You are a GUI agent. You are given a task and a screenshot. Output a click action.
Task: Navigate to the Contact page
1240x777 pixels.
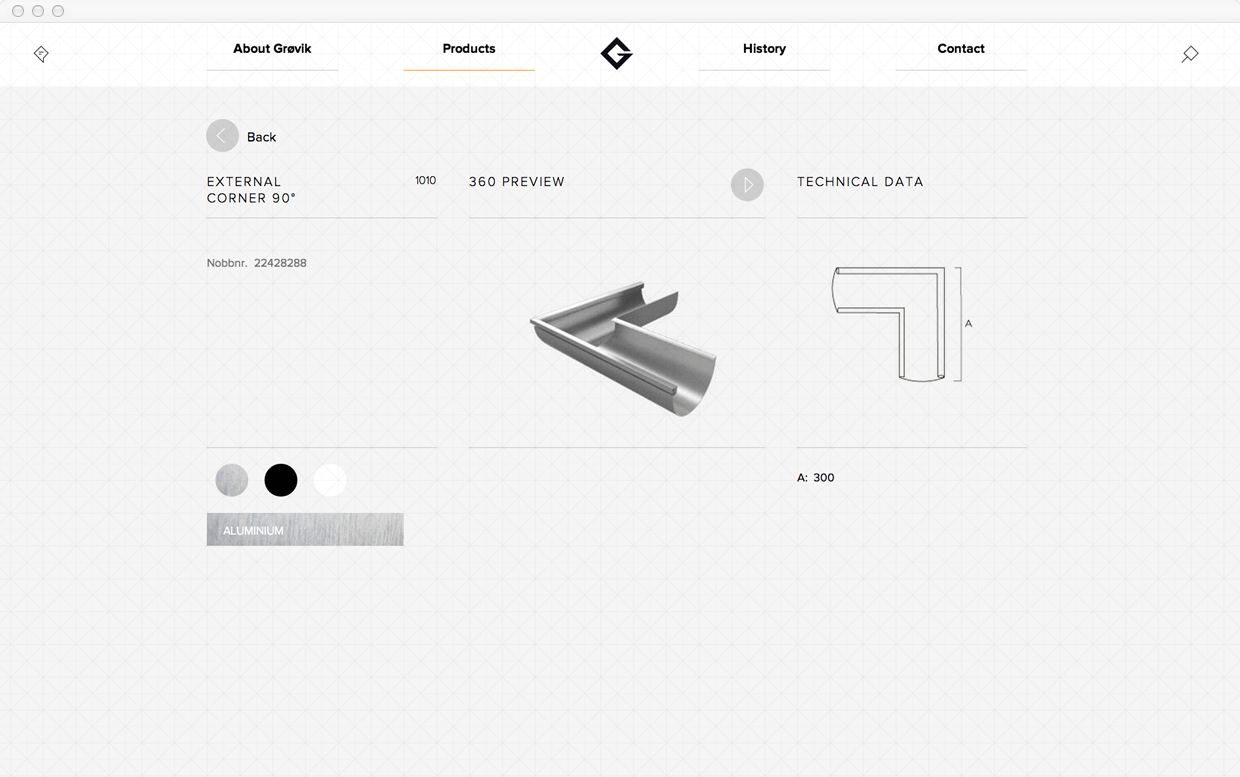pos(961,49)
